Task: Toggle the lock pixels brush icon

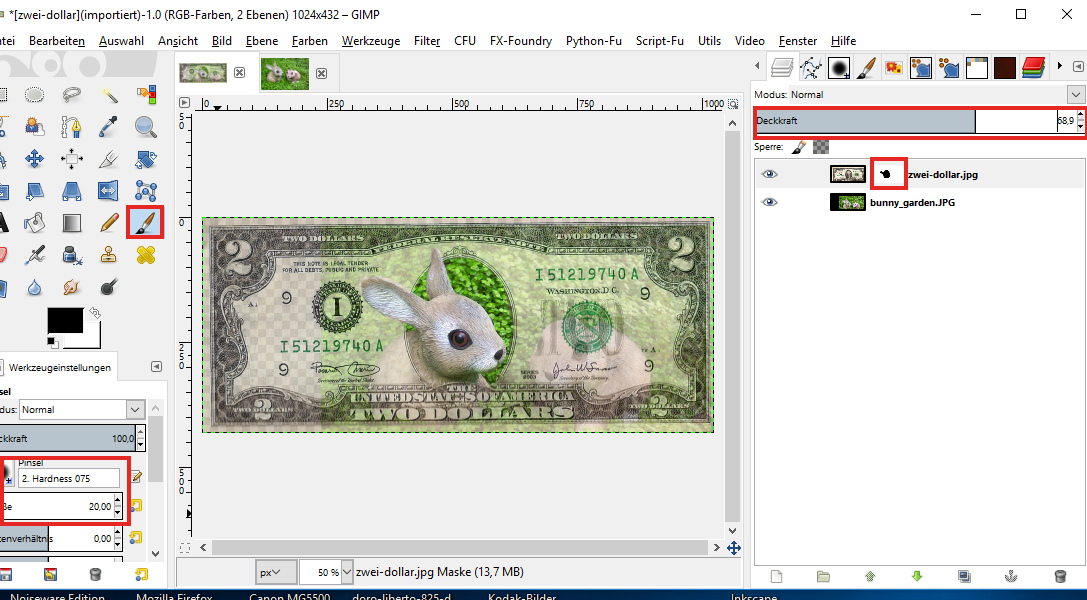Action: [x=799, y=147]
